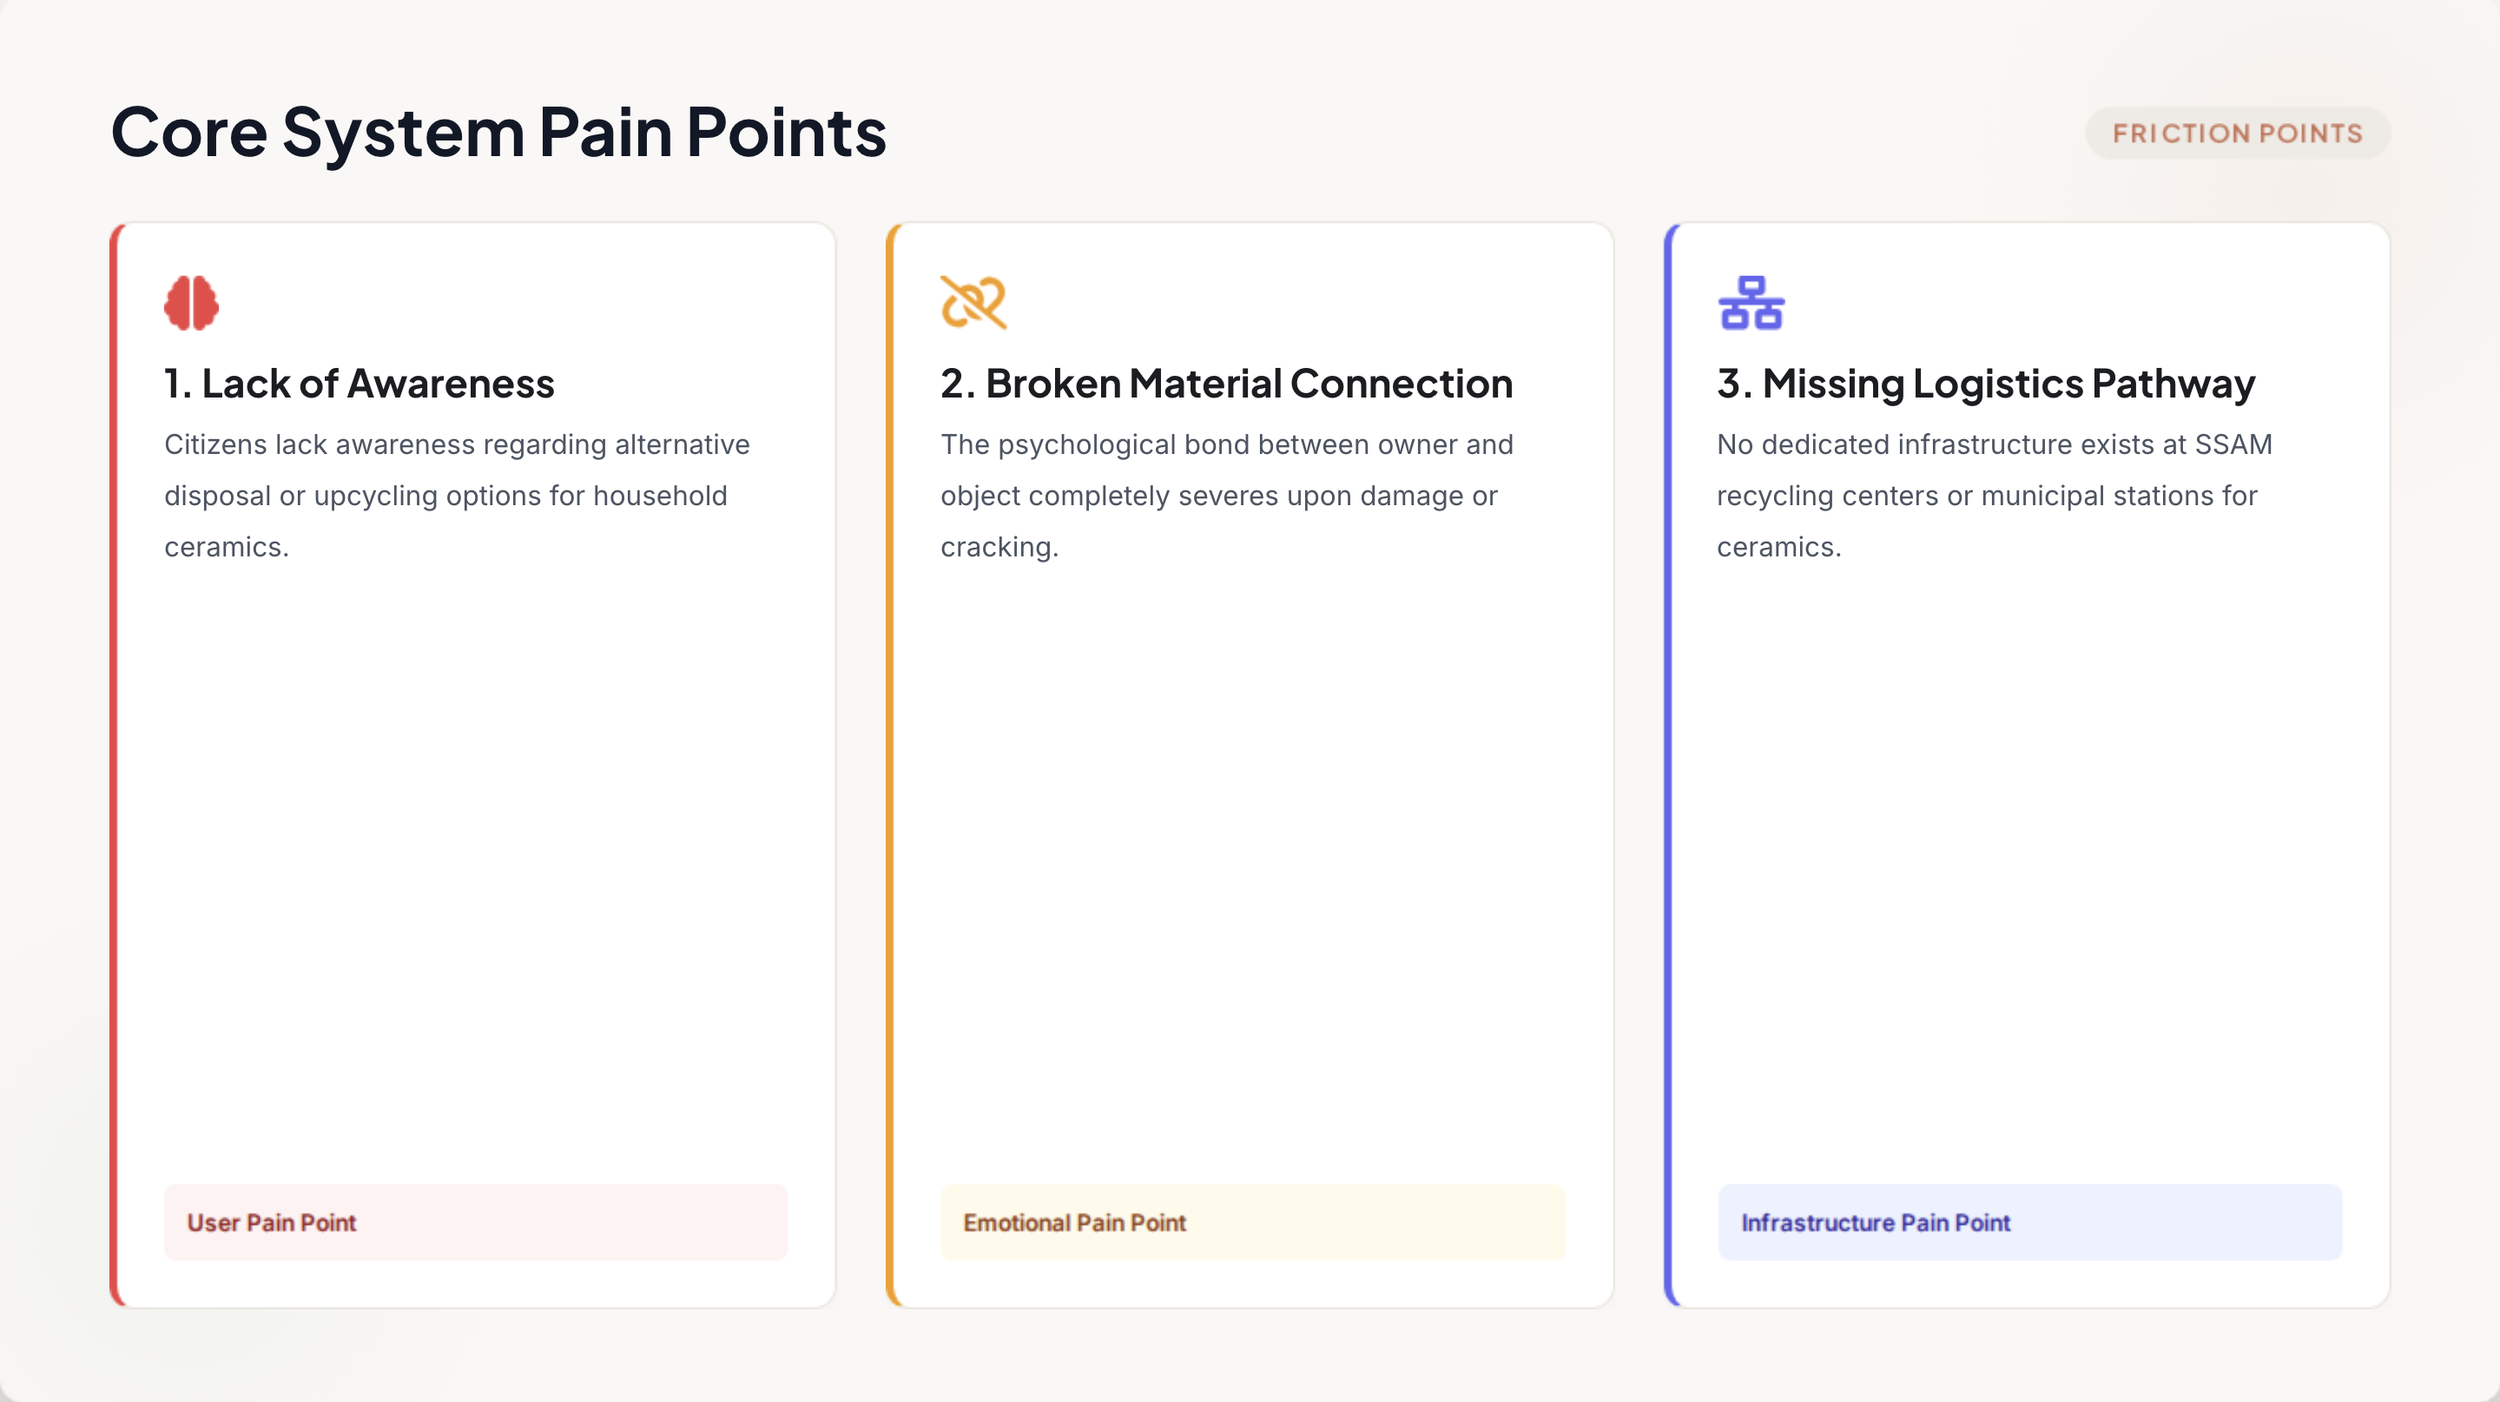
Task: Click the purple left border accent
Action: pos(1668,765)
